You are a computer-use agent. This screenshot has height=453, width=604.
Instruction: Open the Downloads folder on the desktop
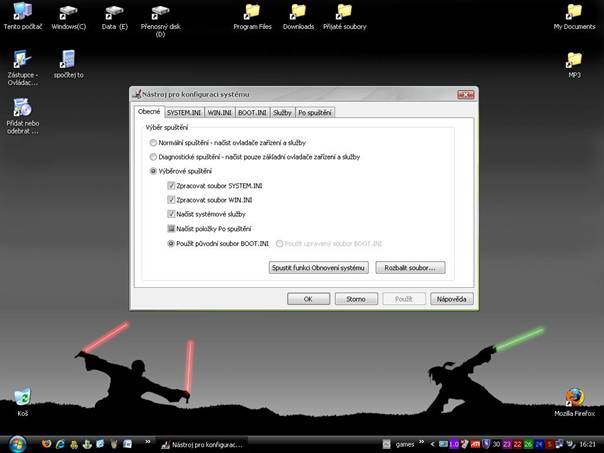(298, 15)
